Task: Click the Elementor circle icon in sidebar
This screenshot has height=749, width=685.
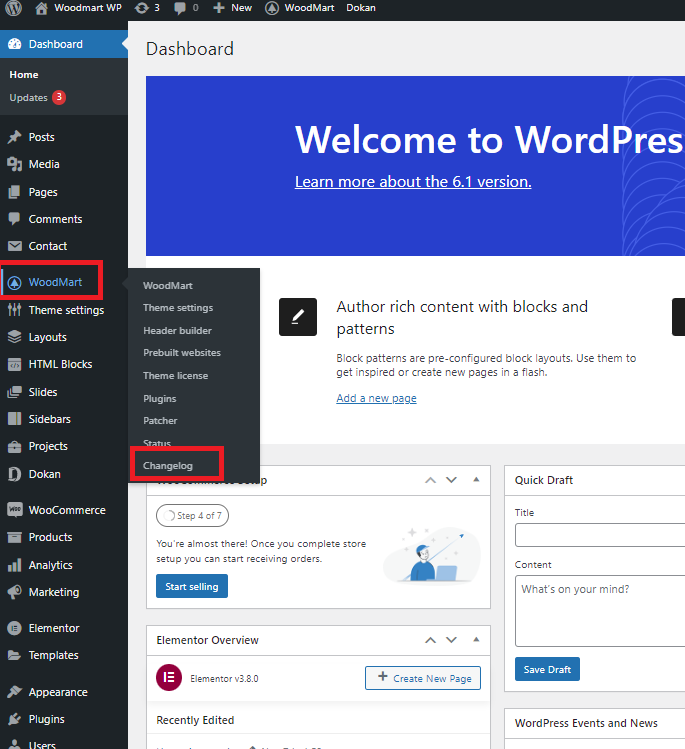Action: coord(15,628)
